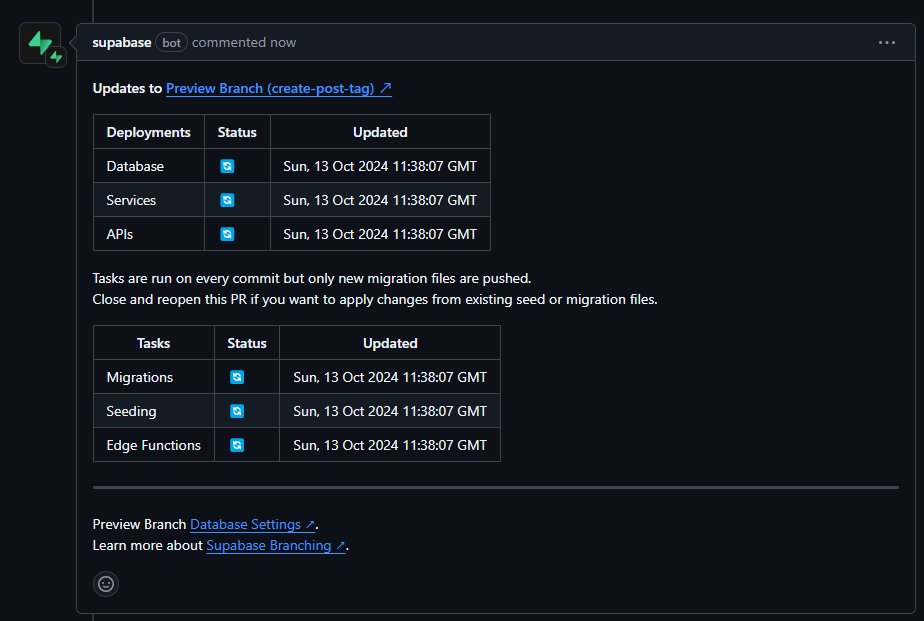Click the Seeding task status icon
This screenshot has width=924, height=621.
[237, 411]
